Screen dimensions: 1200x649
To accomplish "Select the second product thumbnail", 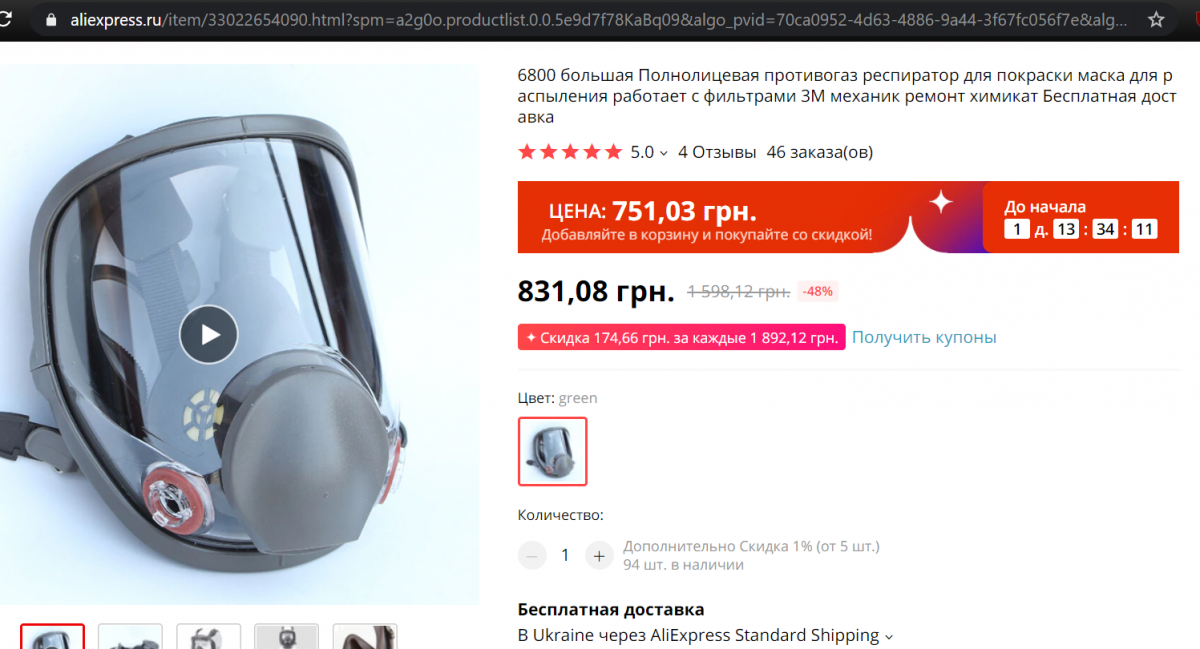I will 131,636.
